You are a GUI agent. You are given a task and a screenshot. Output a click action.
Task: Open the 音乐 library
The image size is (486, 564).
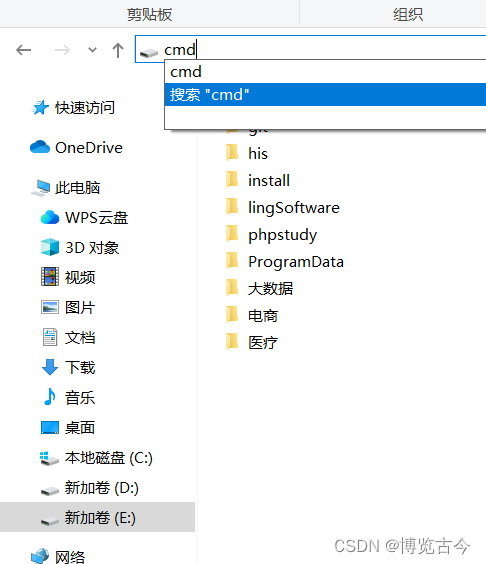[x=80, y=398]
